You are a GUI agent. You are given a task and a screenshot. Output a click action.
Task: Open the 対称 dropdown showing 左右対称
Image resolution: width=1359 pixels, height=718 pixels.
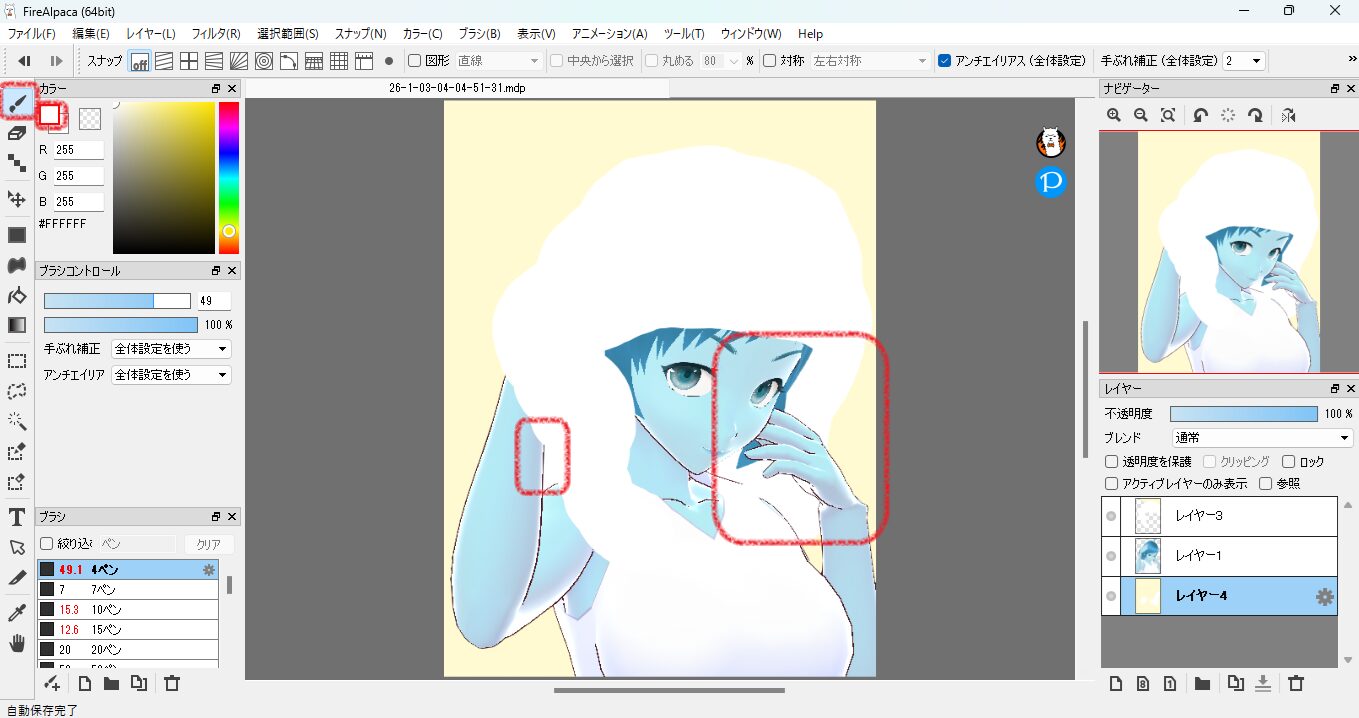click(870, 61)
